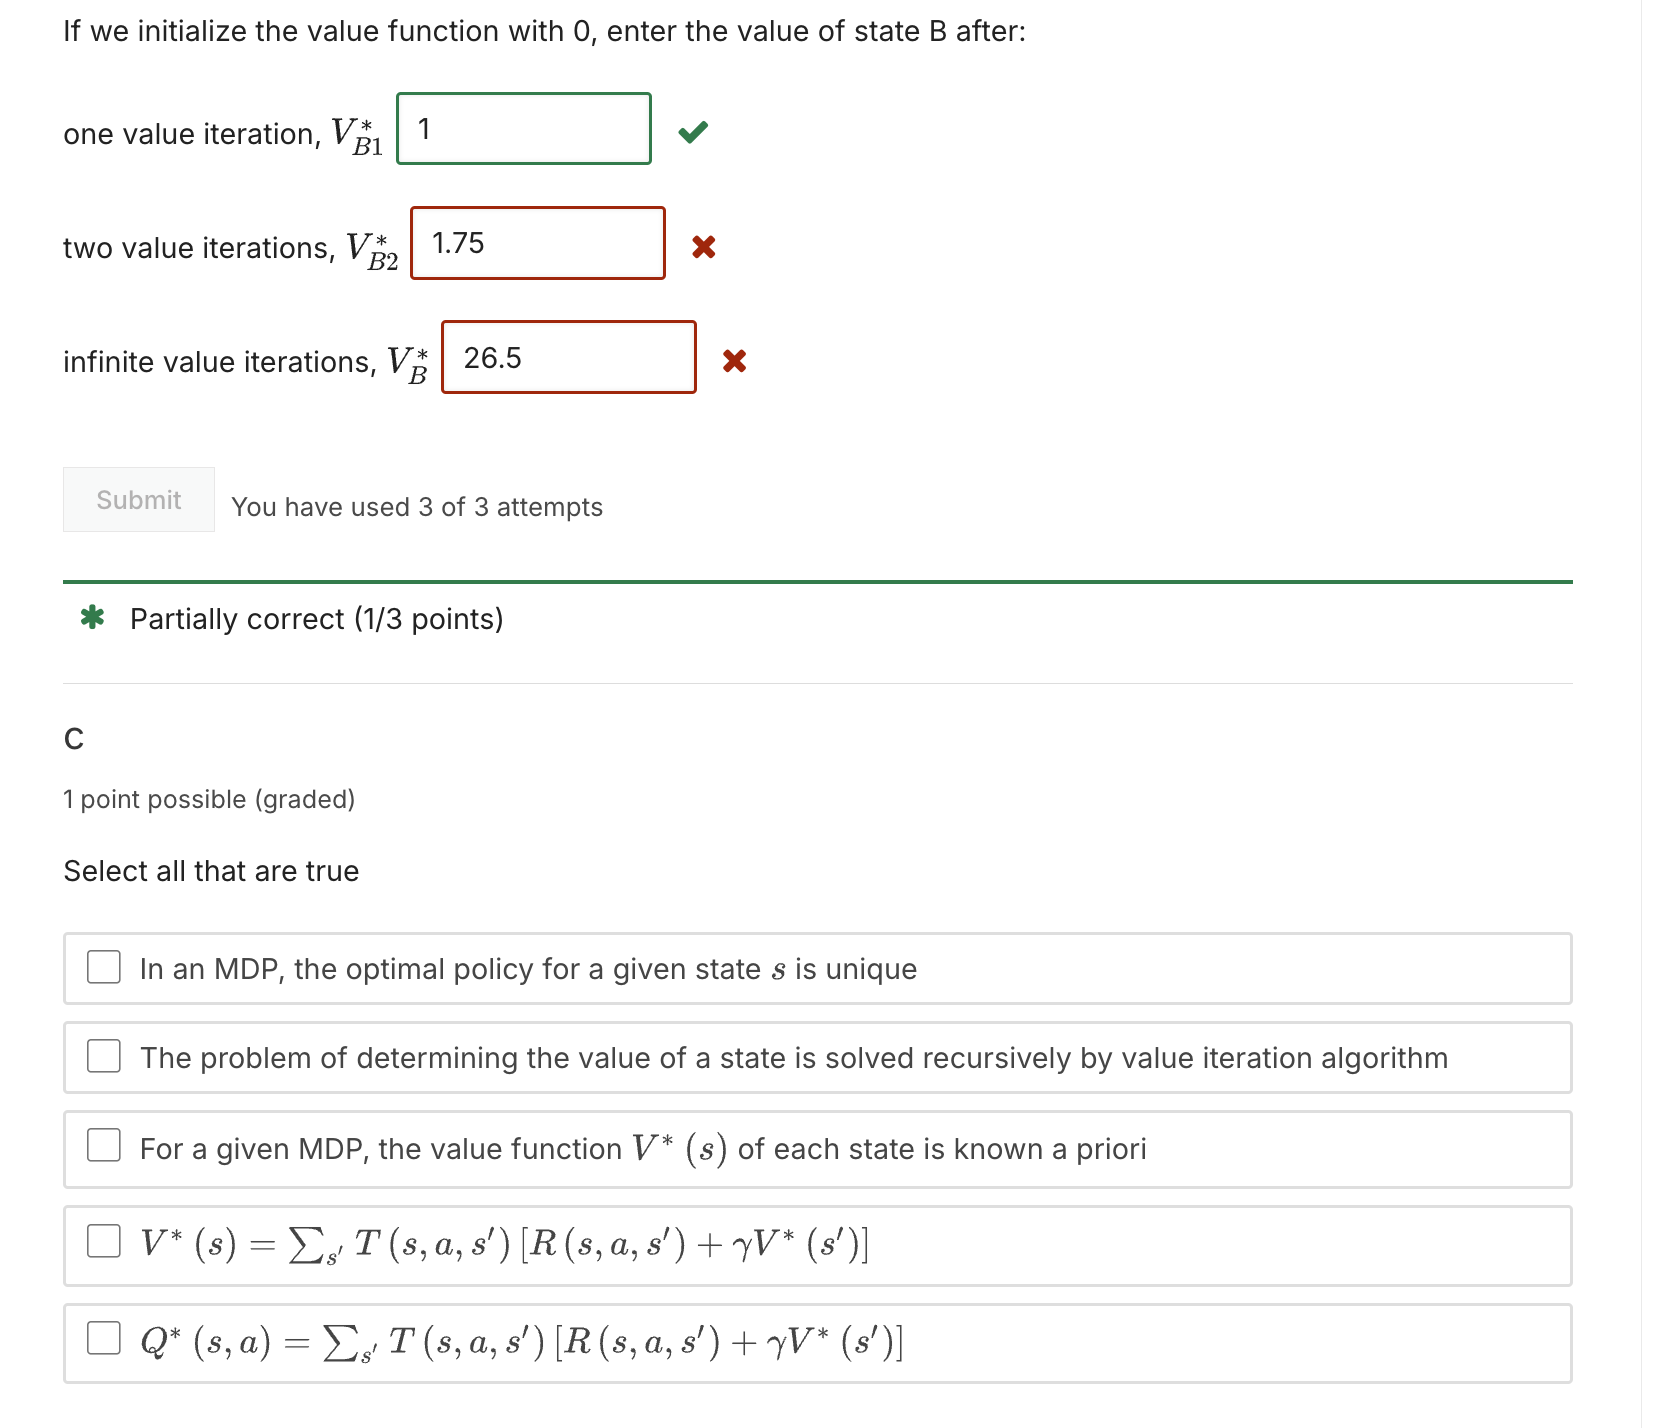The height and width of the screenshot is (1428, 1660).
Task: Click the red X beside the 26.5 answer
Action: pos(735,361)
